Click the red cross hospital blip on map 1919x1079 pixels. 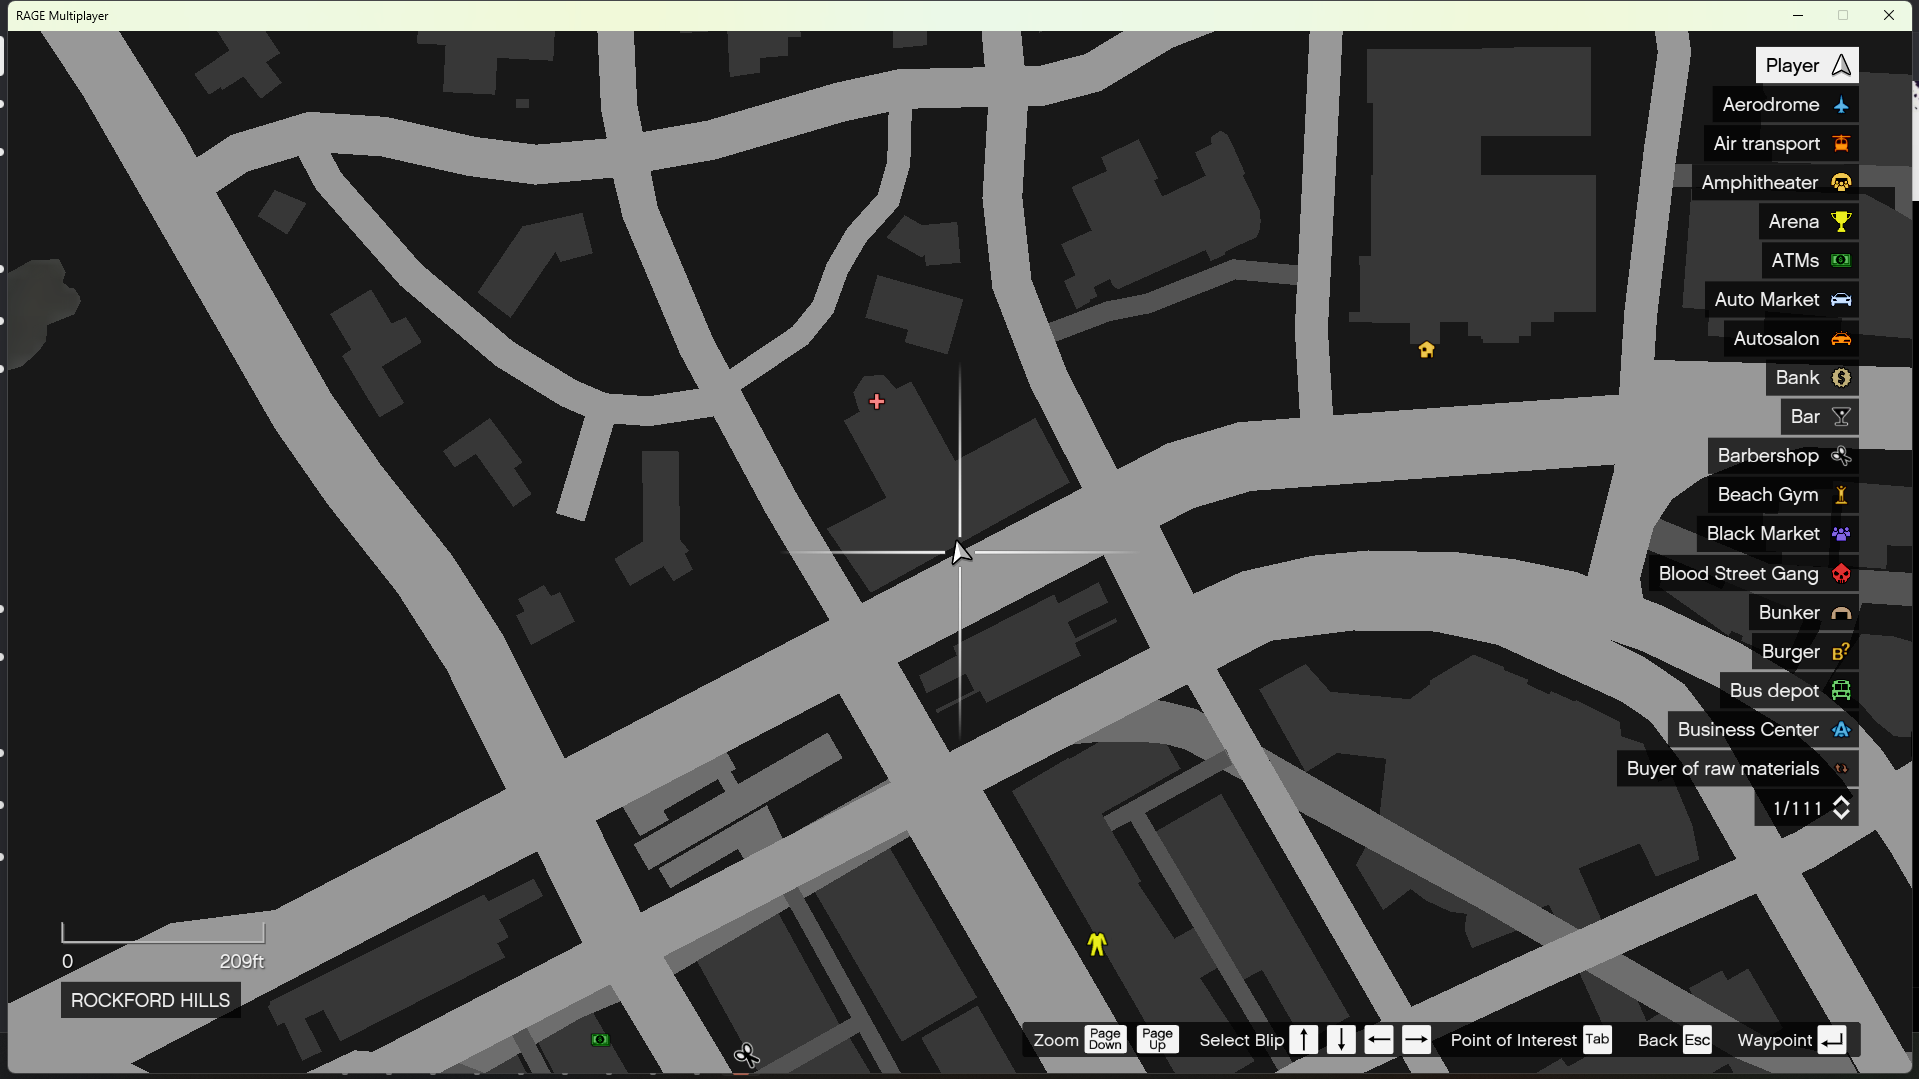click(877, 402)
